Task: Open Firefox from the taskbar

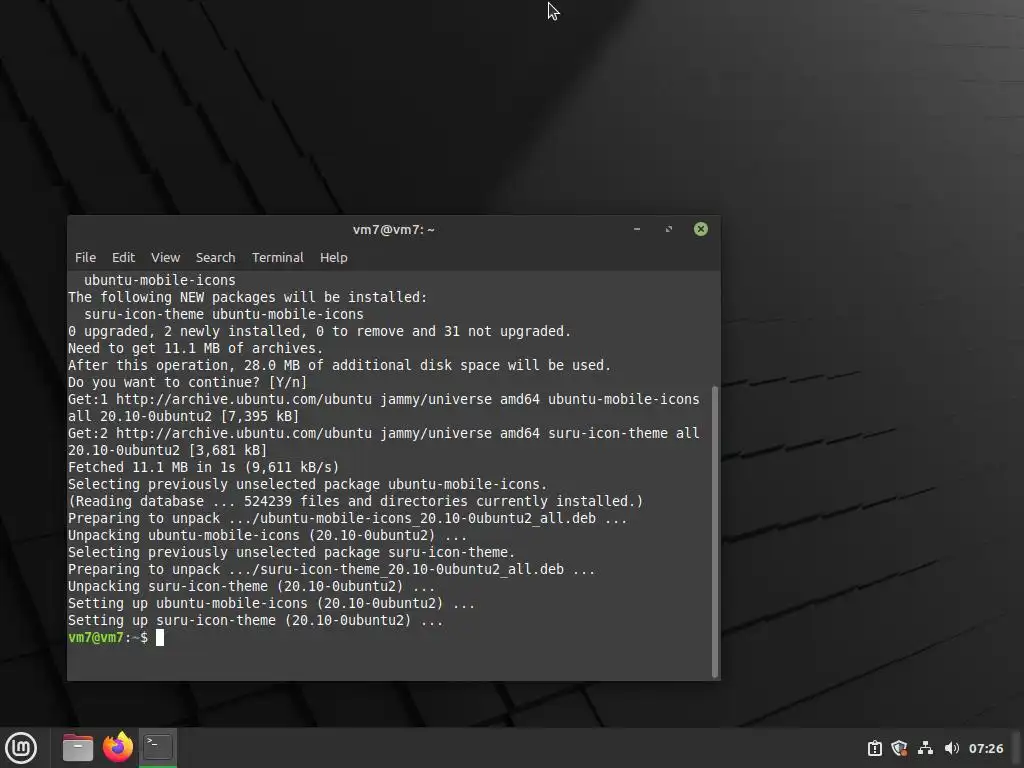Action: coord(118,747)
